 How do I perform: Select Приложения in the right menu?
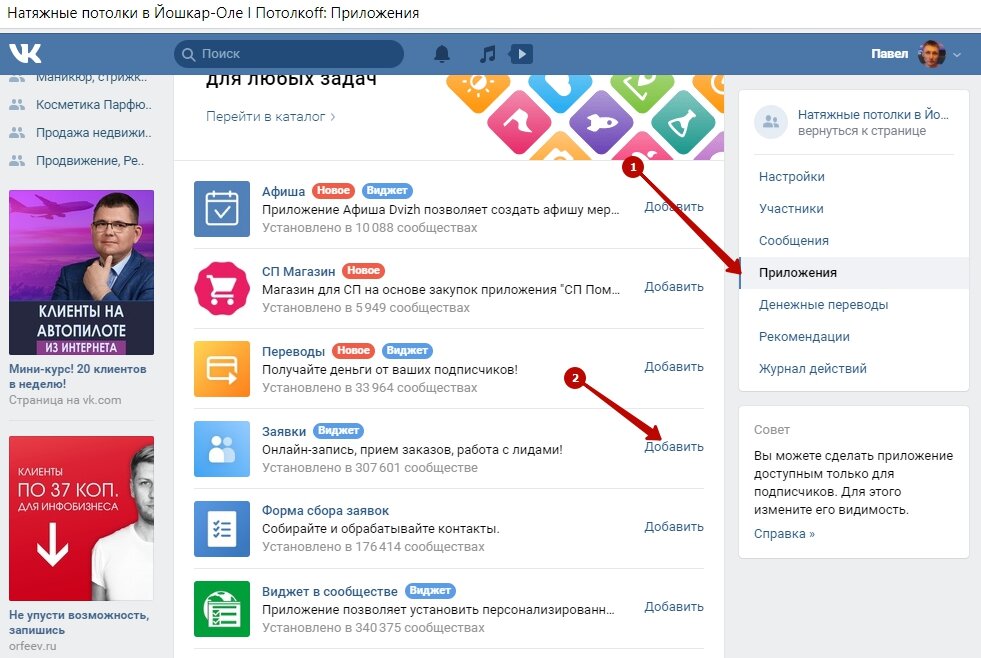click(x=854, y=273)
